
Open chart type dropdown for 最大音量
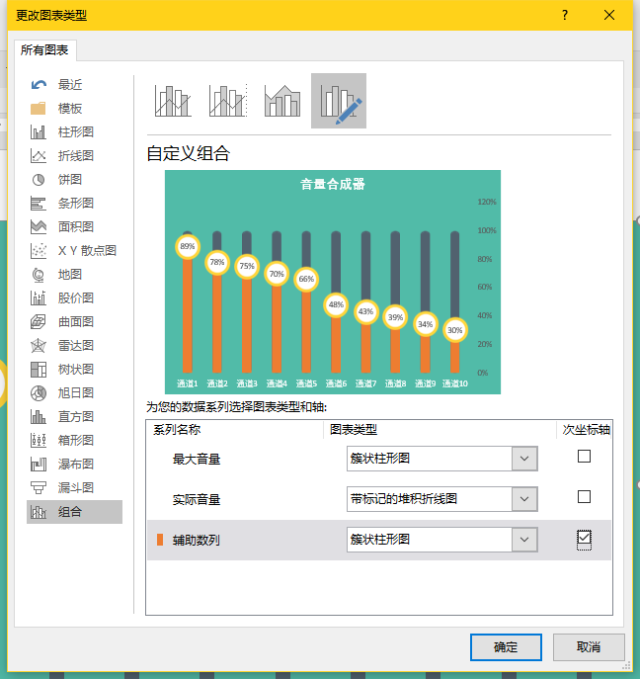524,459
